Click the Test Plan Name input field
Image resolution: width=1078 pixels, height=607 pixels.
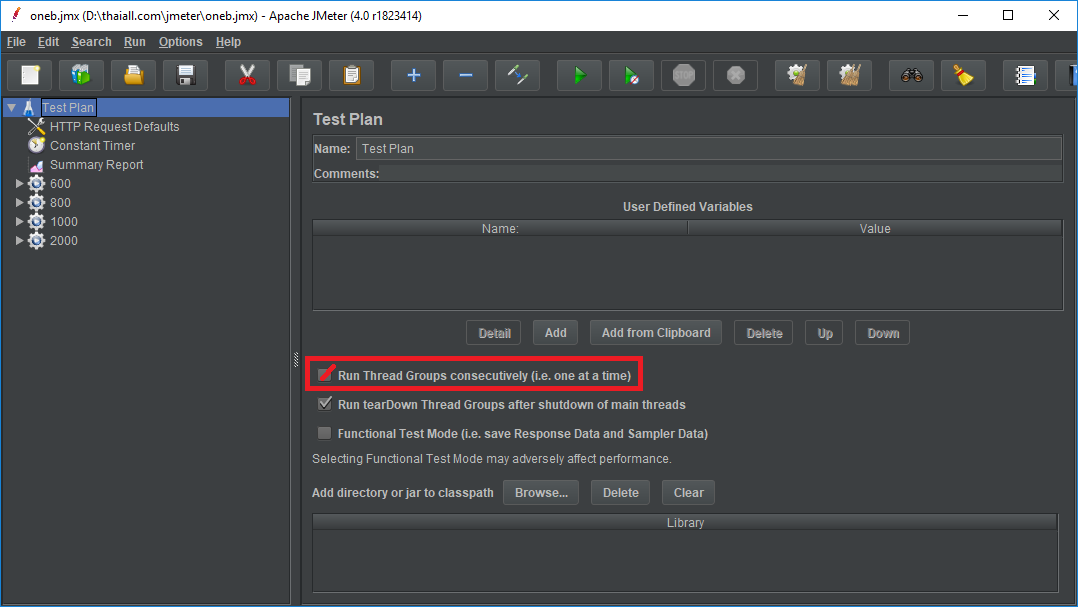click(708, 148)
